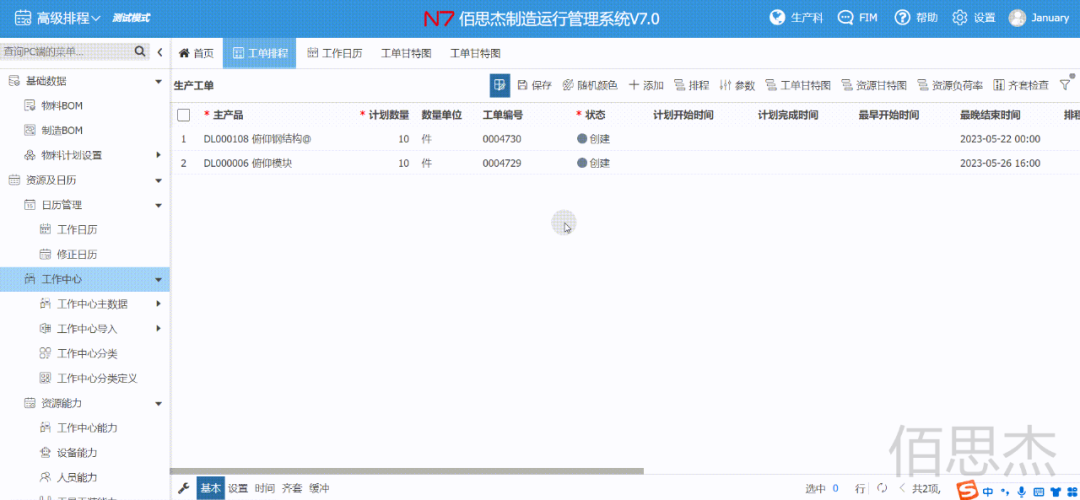The image size is (1080, 500).
Task: Click the 帮助 help link
Action: [x=916, y=18]
